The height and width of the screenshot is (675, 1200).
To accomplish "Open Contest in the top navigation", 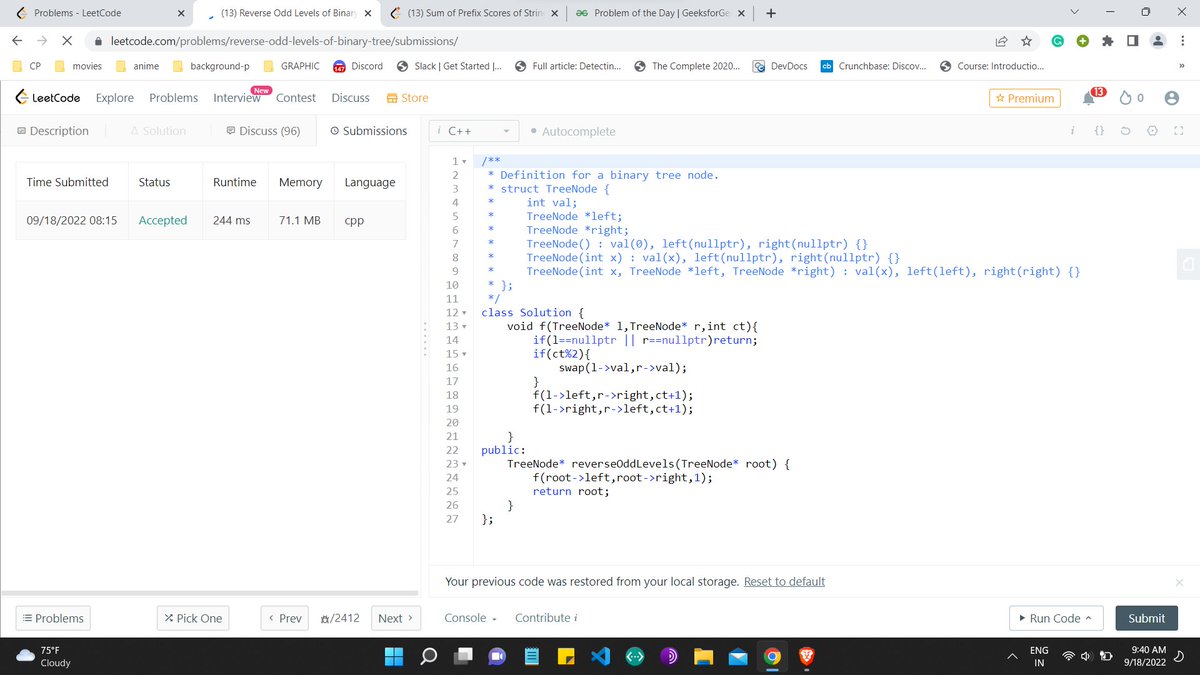I will tap(296, 98).
